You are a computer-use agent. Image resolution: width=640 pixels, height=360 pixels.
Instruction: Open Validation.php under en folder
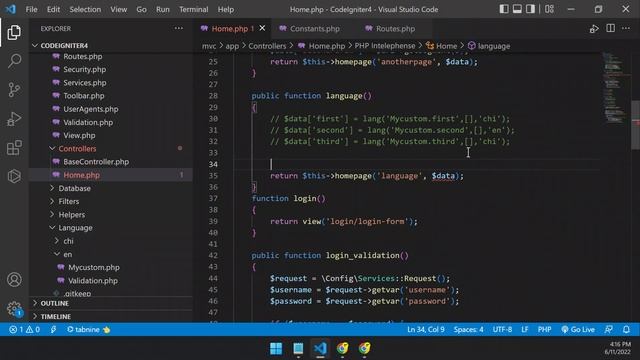[93, 281]
